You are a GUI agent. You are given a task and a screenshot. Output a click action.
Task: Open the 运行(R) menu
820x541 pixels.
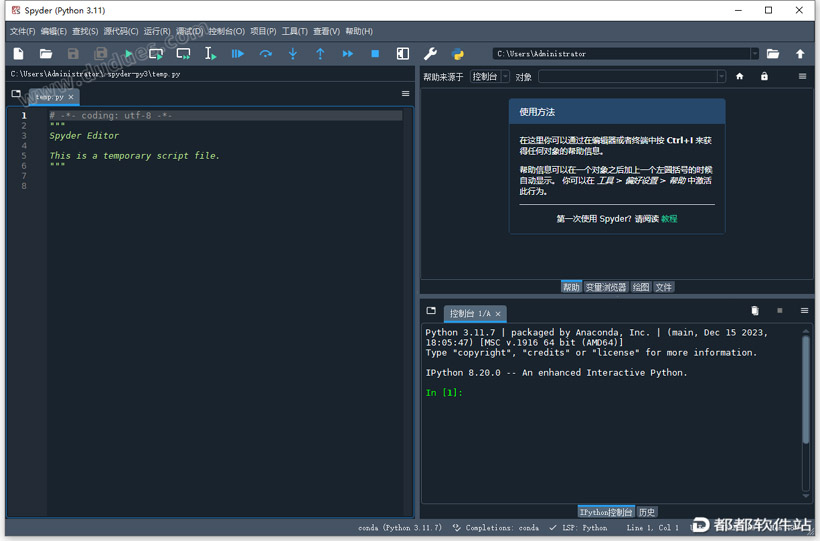(157, 31)
